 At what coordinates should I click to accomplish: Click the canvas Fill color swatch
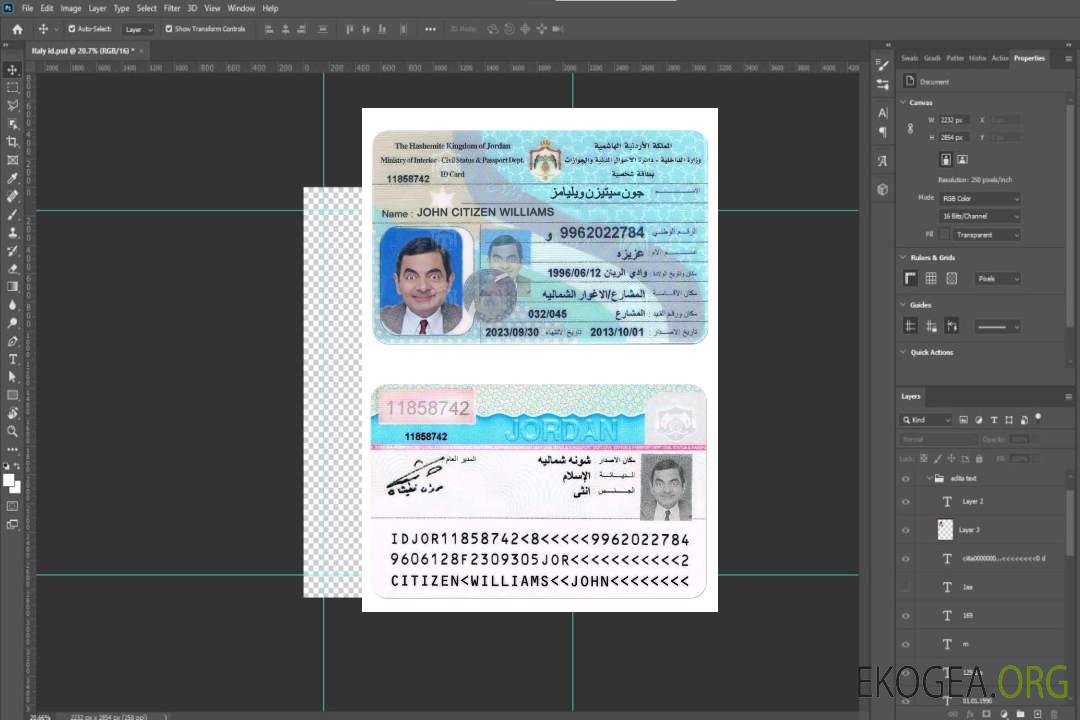(x=945, y=235)
